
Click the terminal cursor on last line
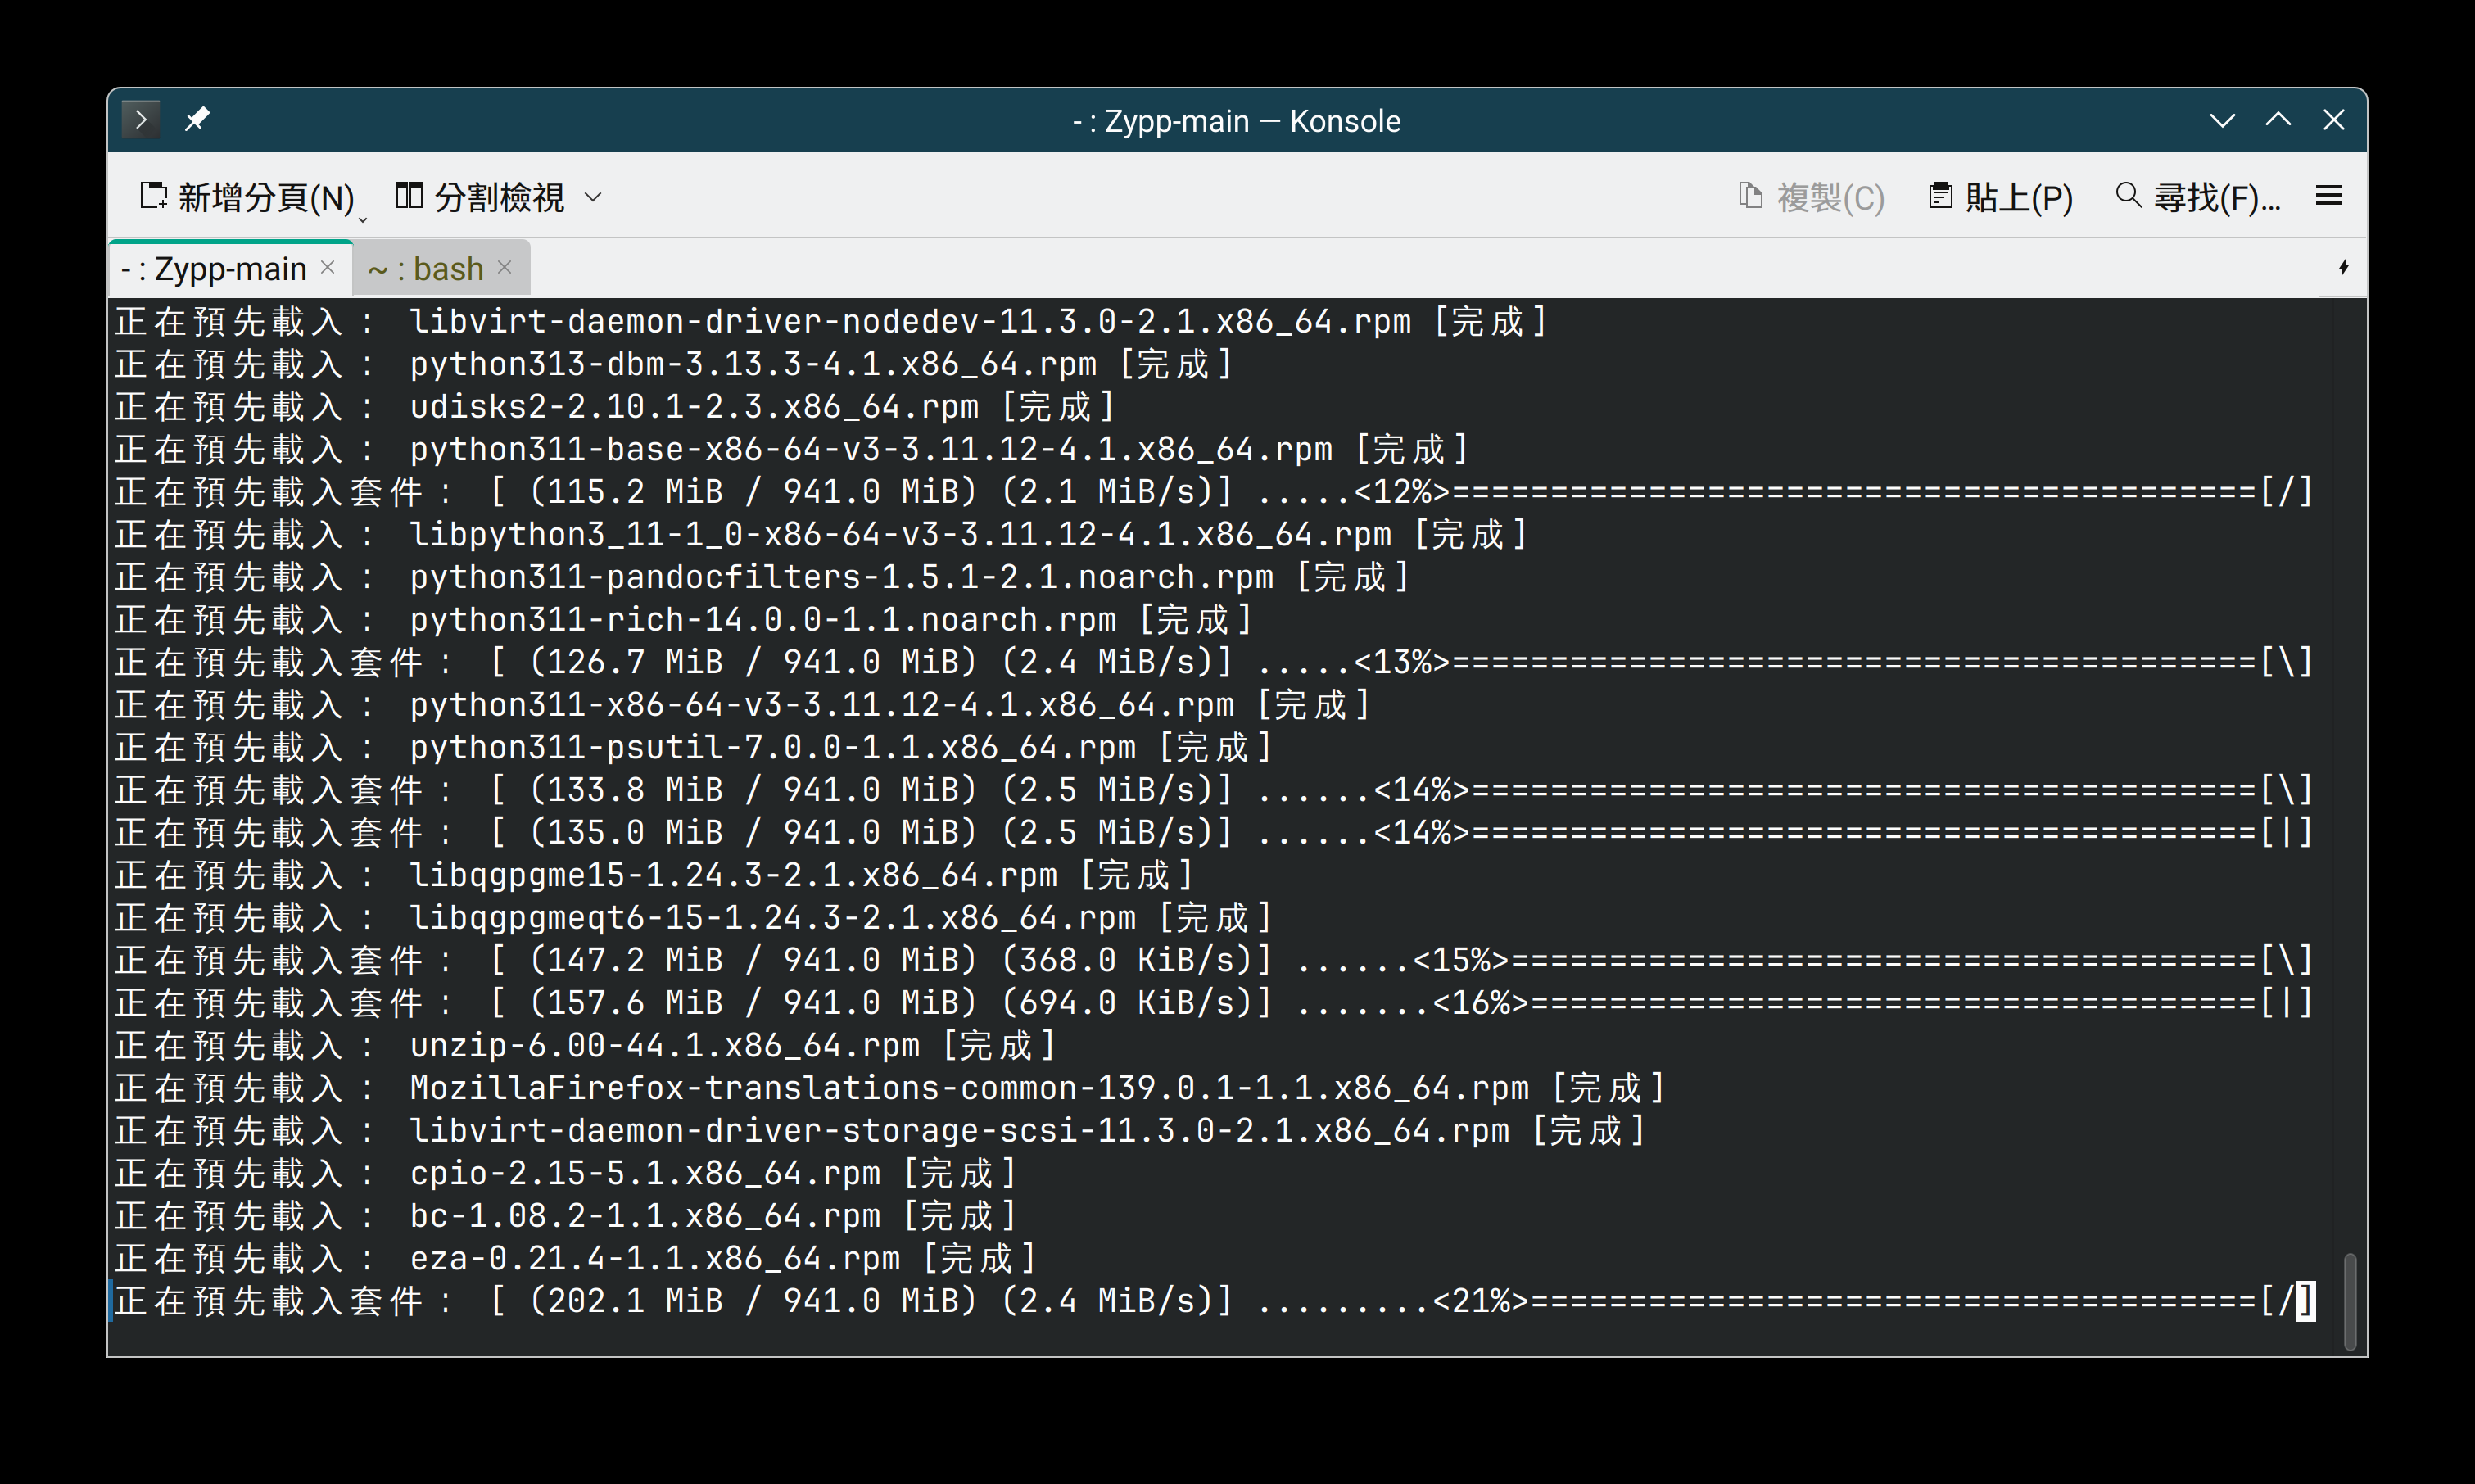pyautogui.click(x=2305, y=1301)
